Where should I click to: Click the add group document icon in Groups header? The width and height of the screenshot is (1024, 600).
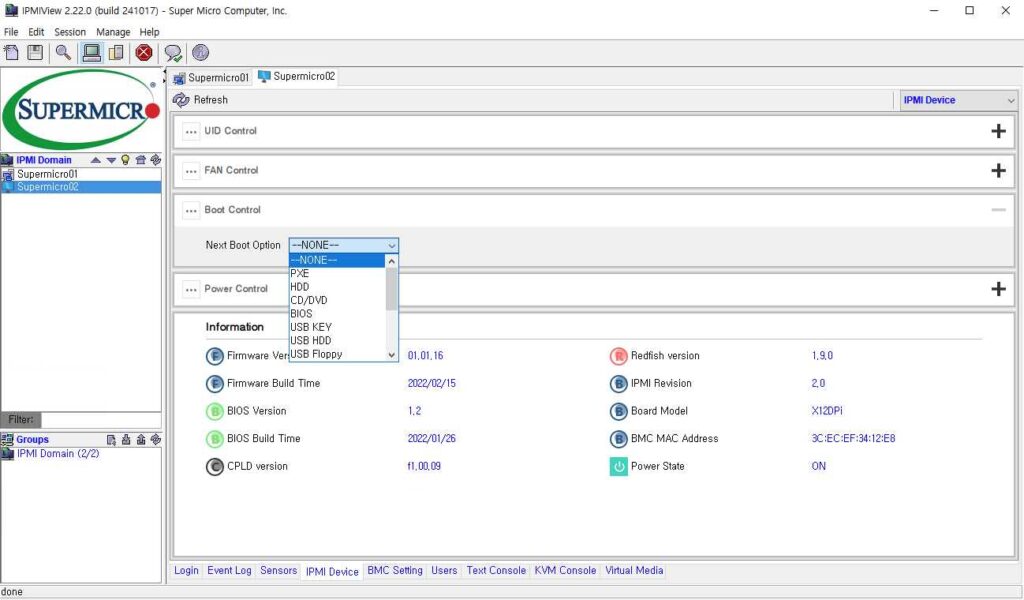click(111, 440)
